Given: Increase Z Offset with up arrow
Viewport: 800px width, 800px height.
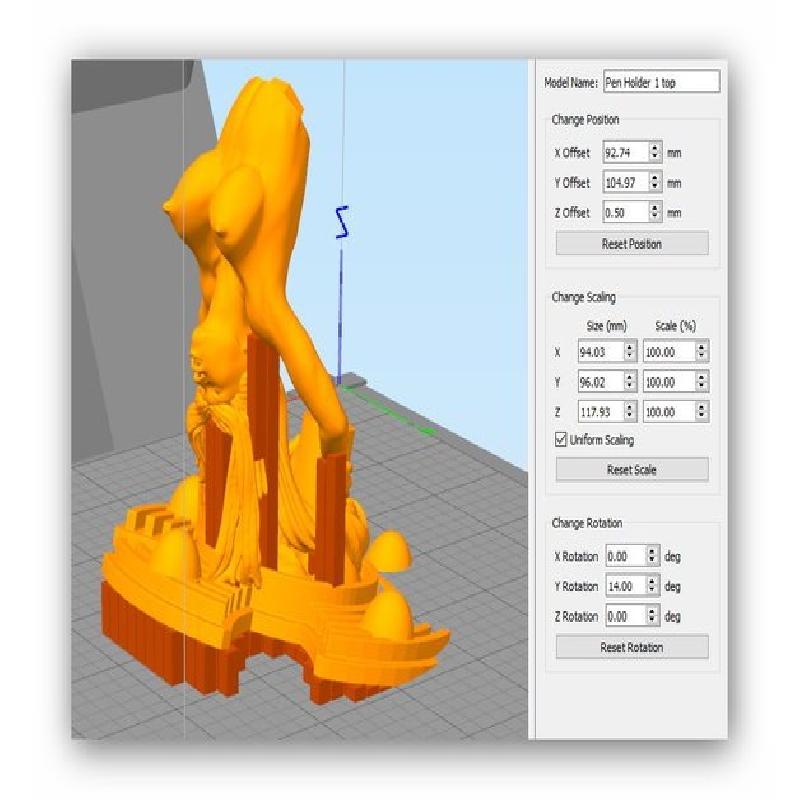Looking at the screenshot, I should (655, 207).
